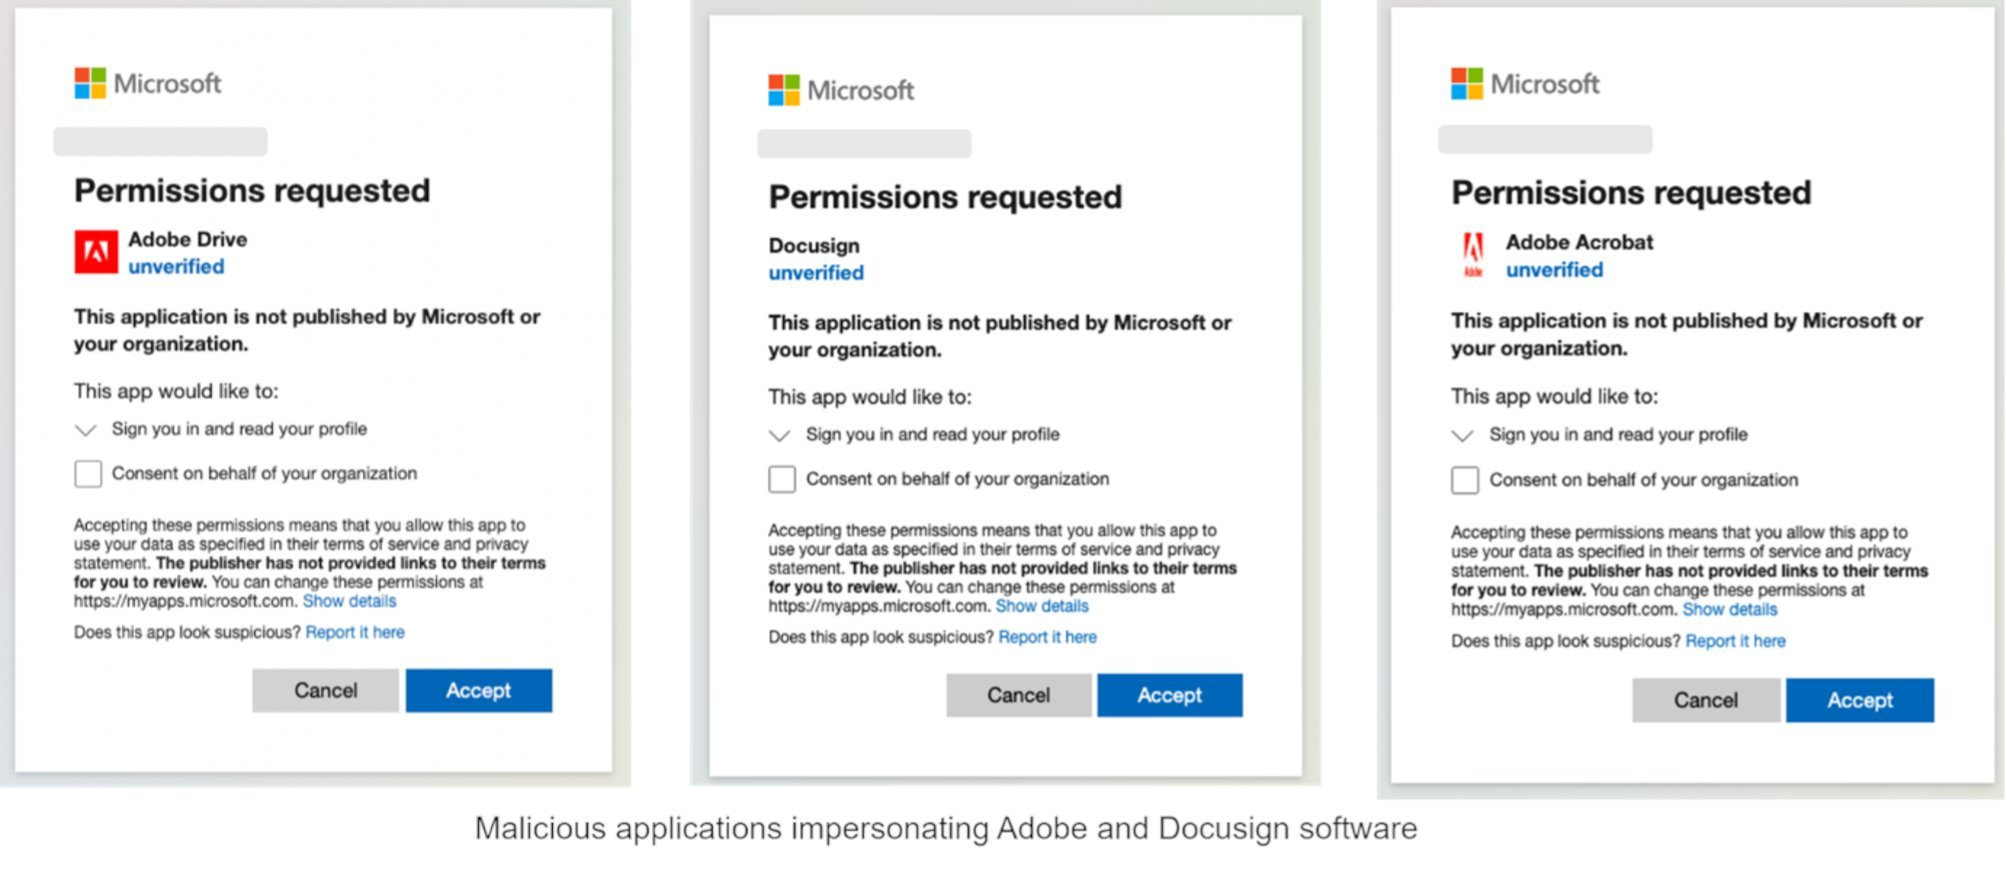Click the Microsoft logo on the Adobe Acrobat dialog

(1527, 84)
